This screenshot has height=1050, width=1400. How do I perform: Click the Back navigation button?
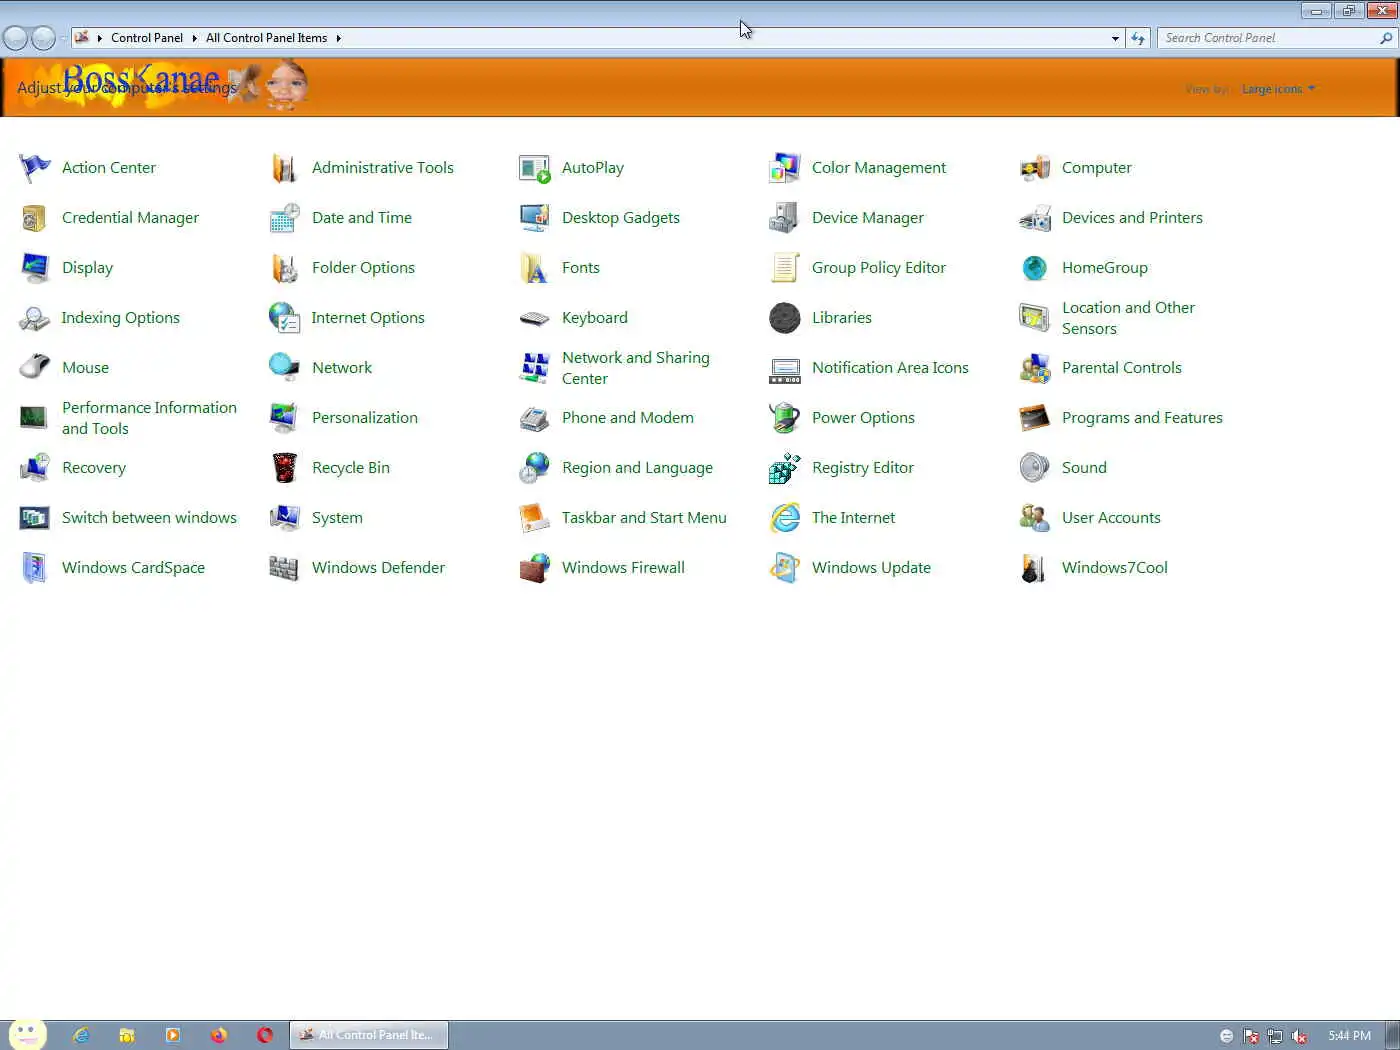(15, 38)
